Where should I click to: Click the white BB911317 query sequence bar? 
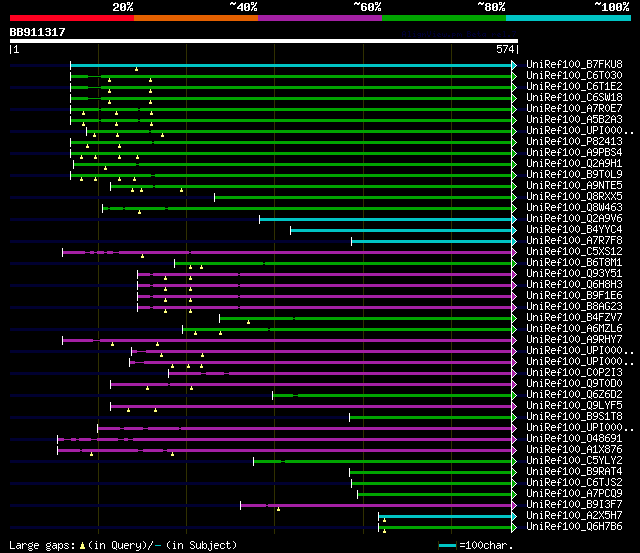(x=264, y=41)
